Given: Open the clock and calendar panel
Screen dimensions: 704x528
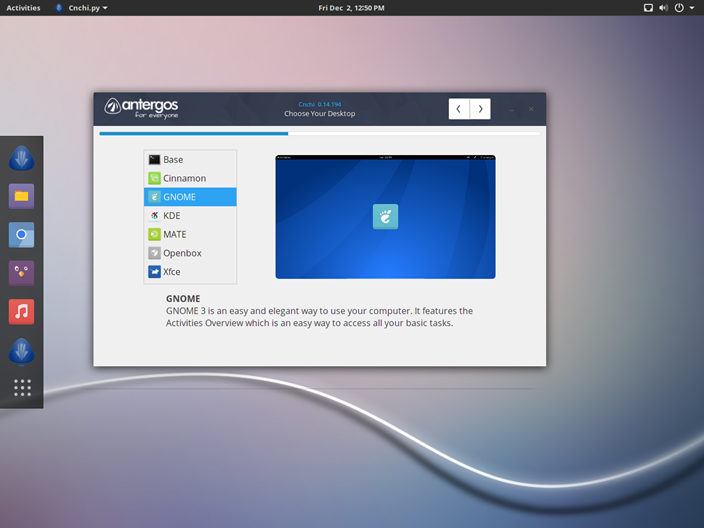Looking at the screenshot, I should [352, 8].
